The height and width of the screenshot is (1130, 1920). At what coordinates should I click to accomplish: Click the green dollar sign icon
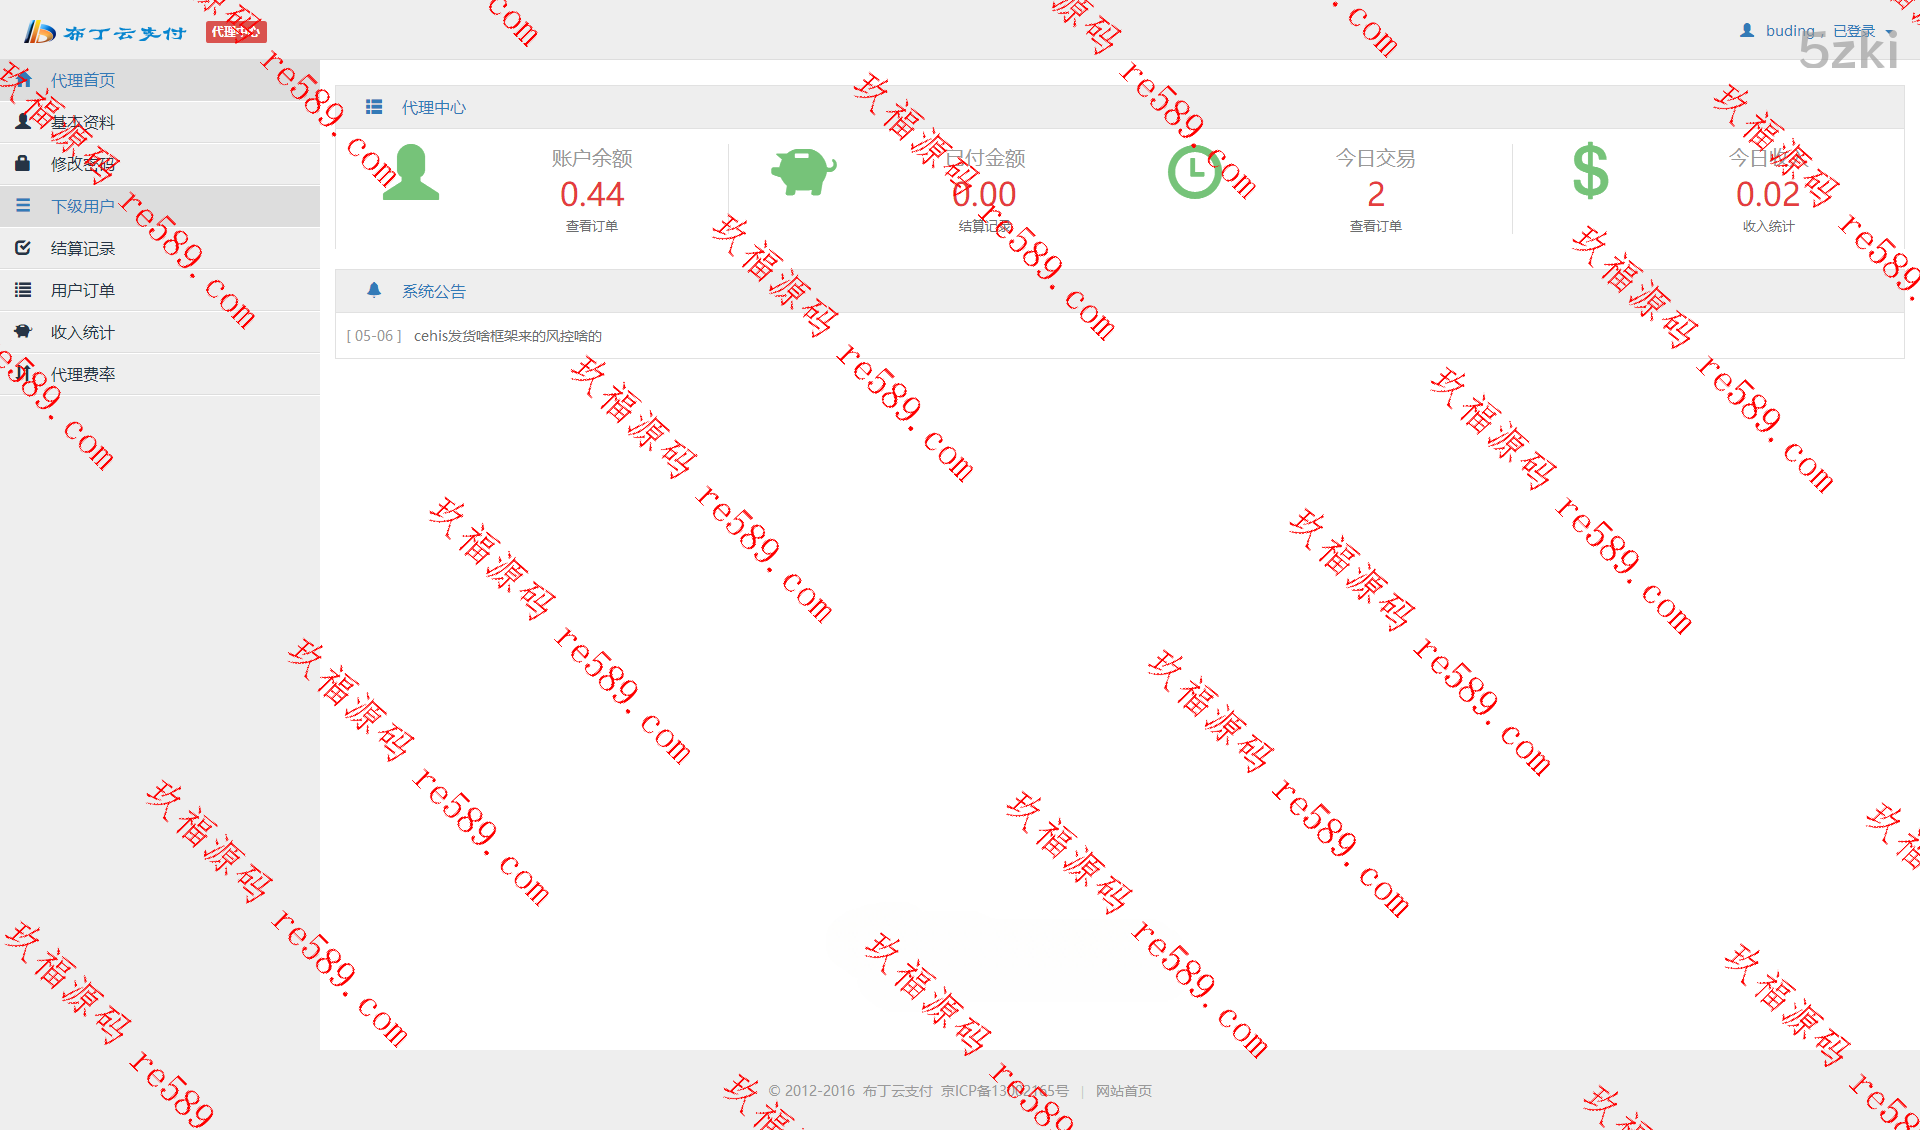coord(1590,172)
